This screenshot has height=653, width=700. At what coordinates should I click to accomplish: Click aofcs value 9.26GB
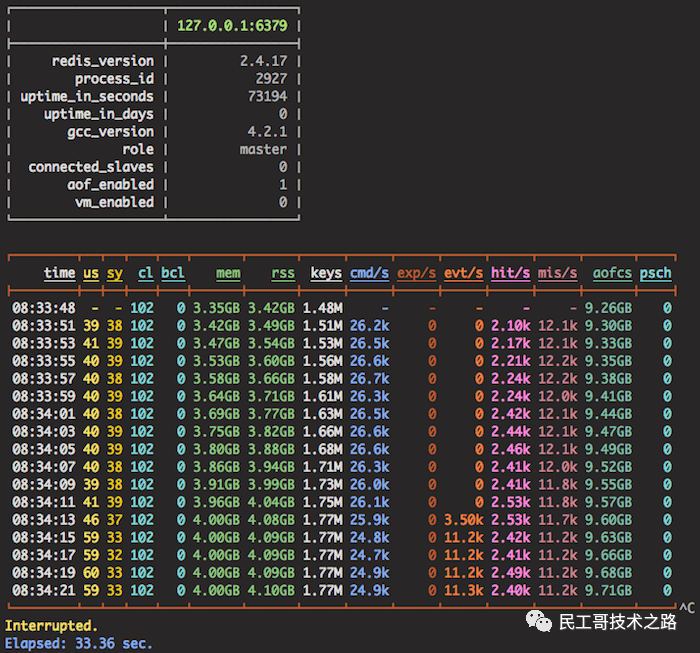608,308
